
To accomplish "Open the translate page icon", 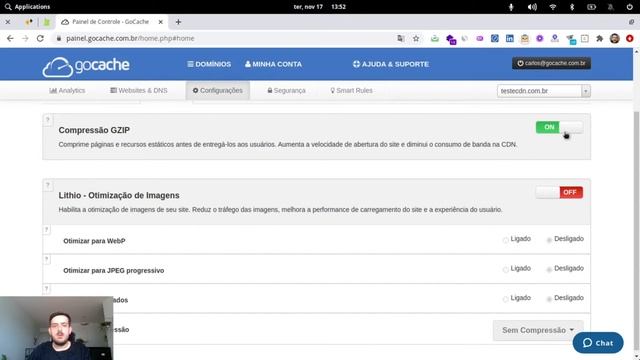I will pyautogui.click(x=401, y=38).
